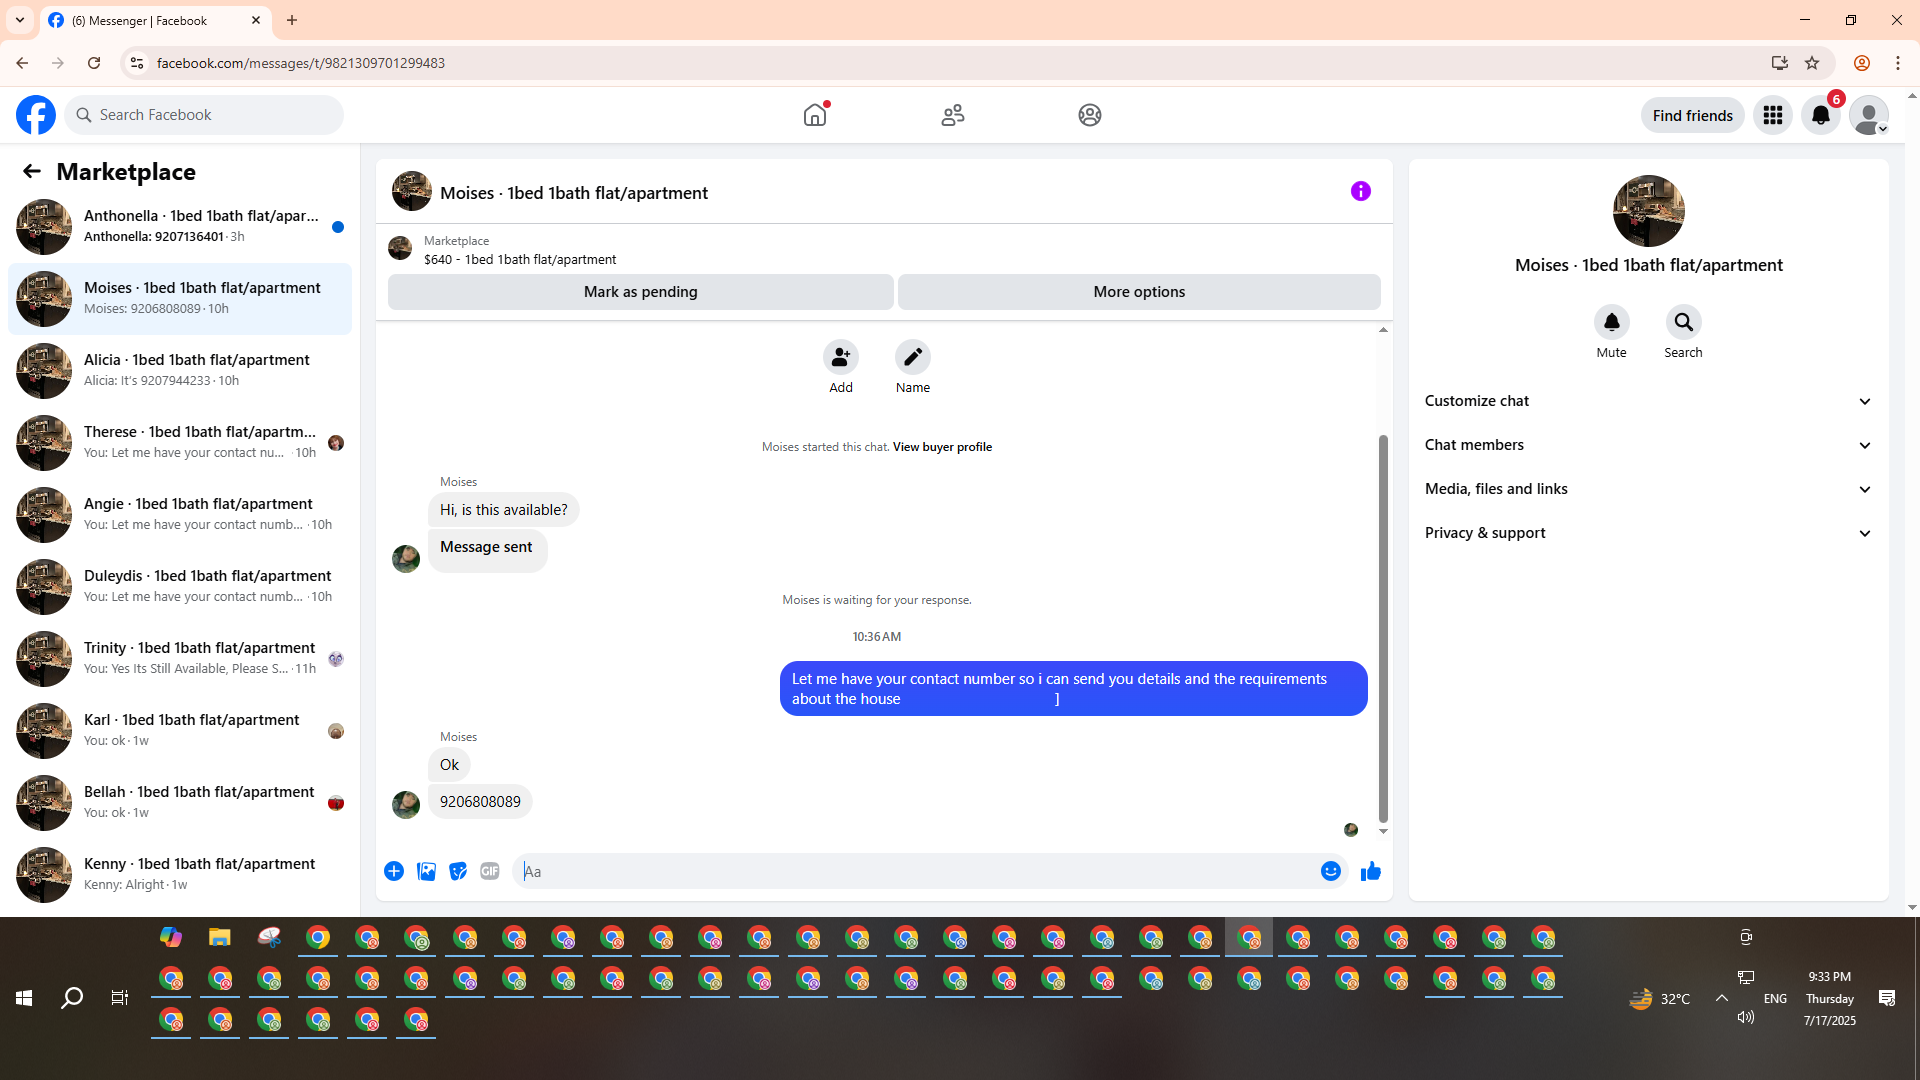This screenshot has width=1920, height=1080.
Task: Open Marketplace listing $640 1bed 1bath link
Action: point(520,259)
